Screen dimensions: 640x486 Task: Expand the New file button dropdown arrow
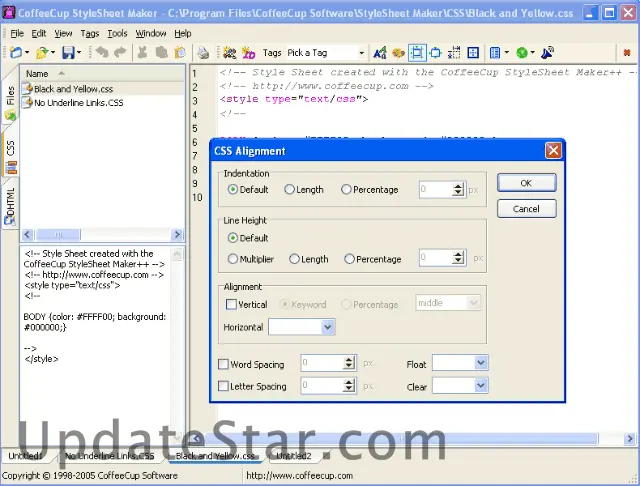coord(27,53)
